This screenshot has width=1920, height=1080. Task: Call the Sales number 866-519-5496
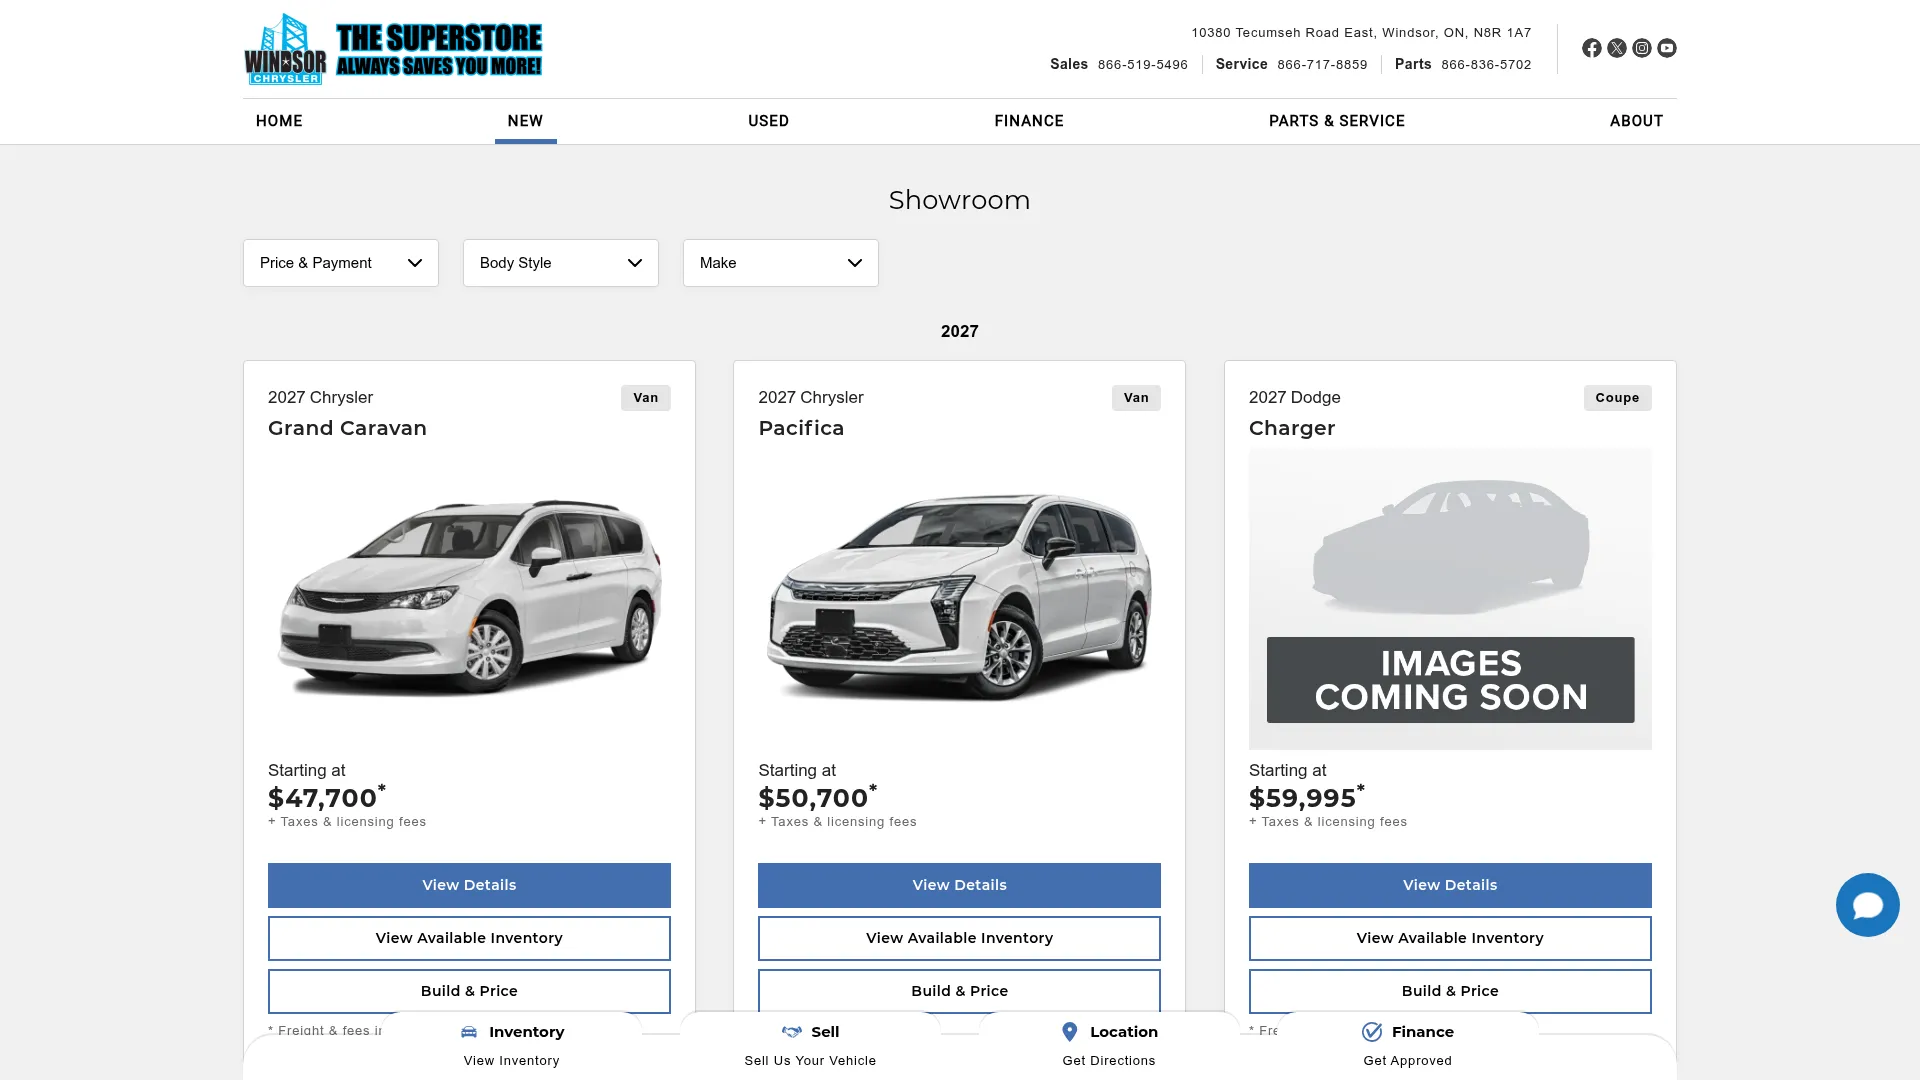point(1142,64)
